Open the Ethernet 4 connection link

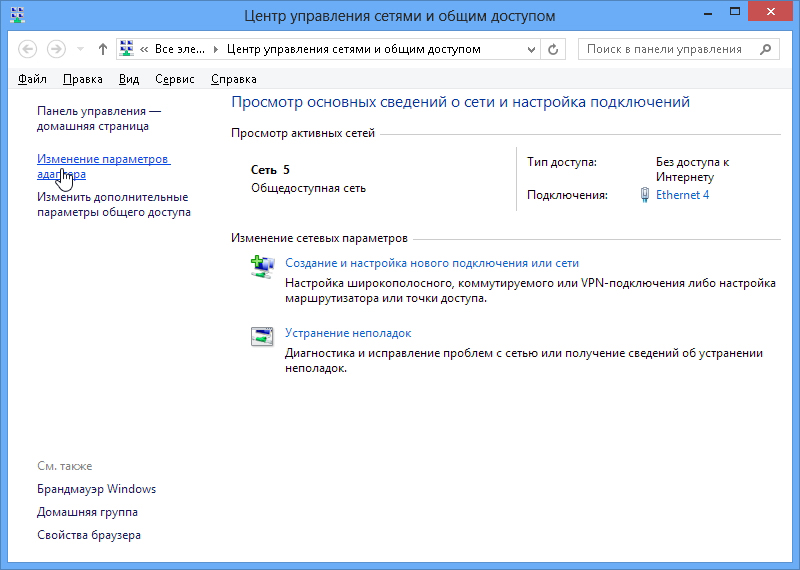coord(682,195)
